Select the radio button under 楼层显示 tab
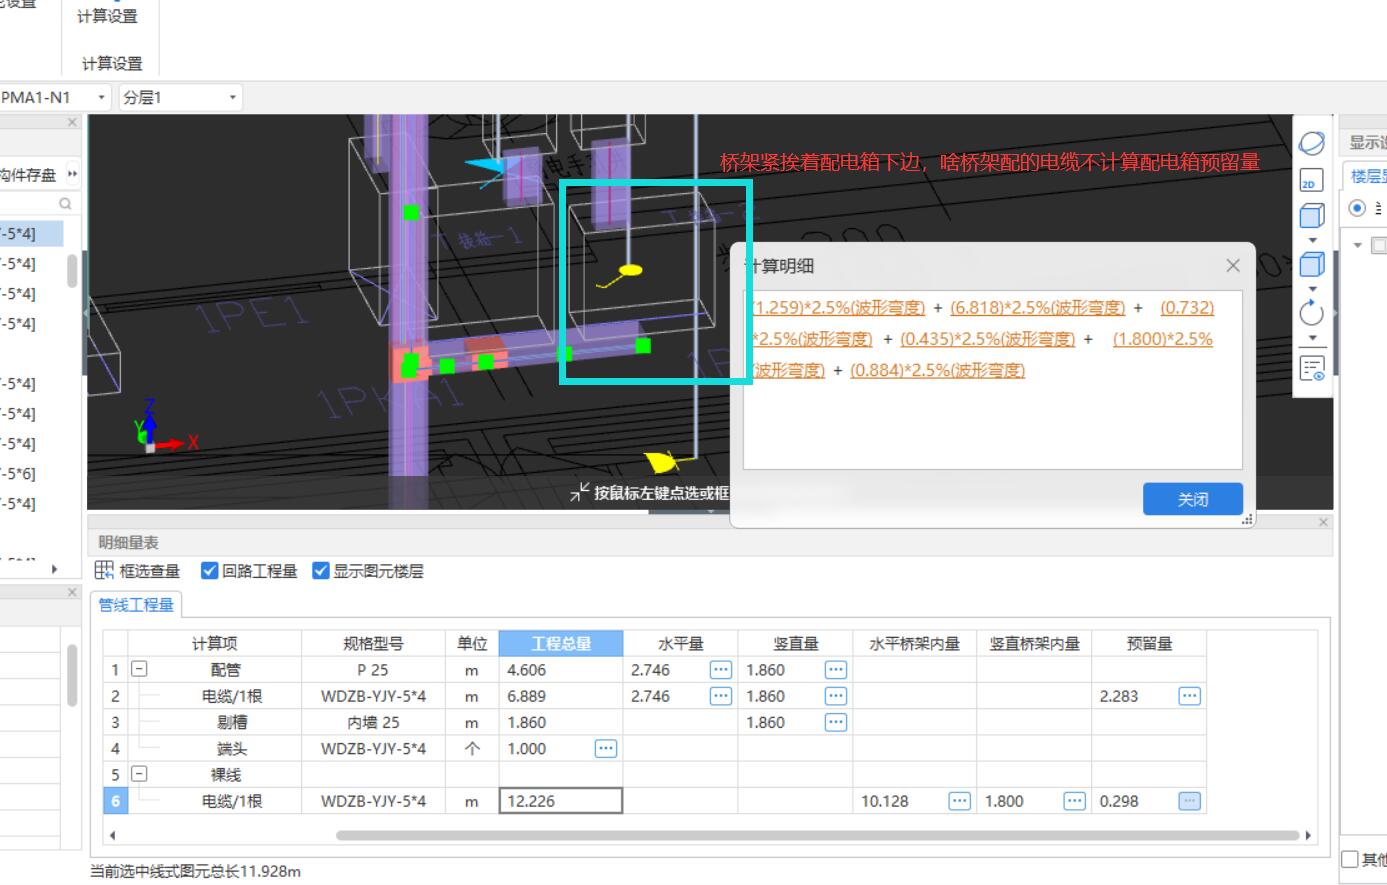The image size is (1387, 885). pyautogui.click(x=1357, y=208)
